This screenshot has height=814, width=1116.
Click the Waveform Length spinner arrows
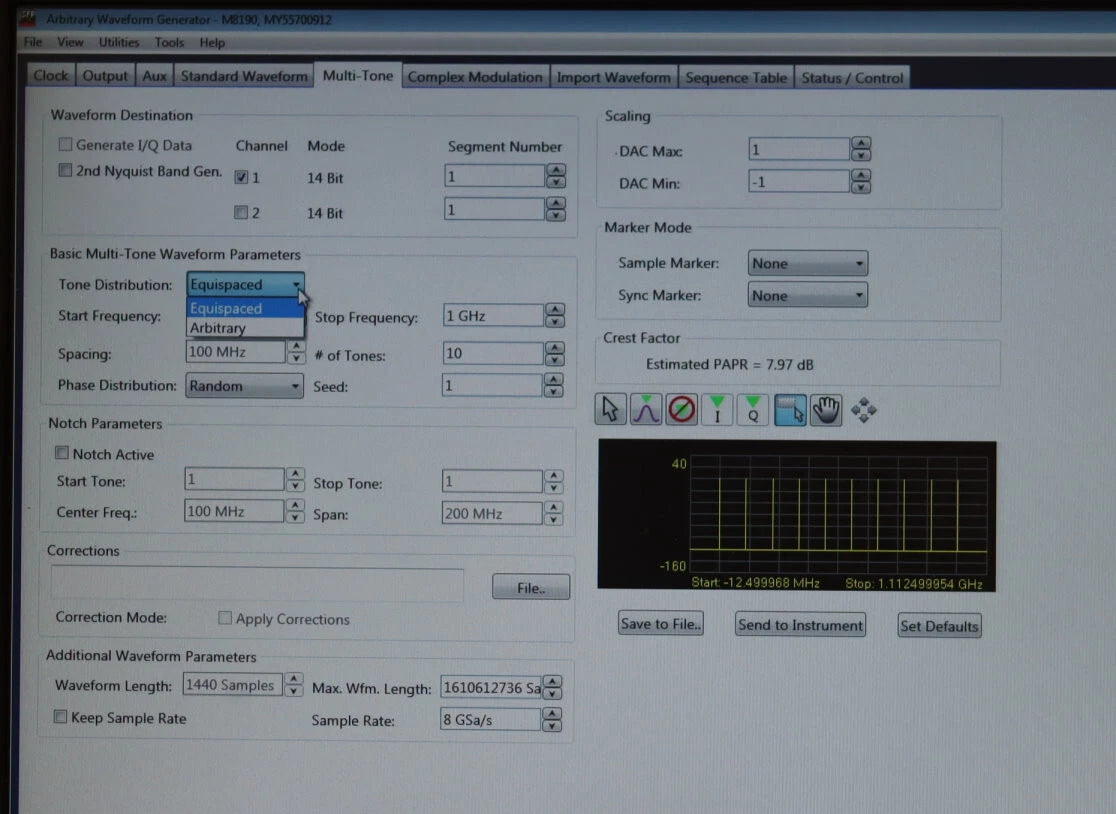293,684
